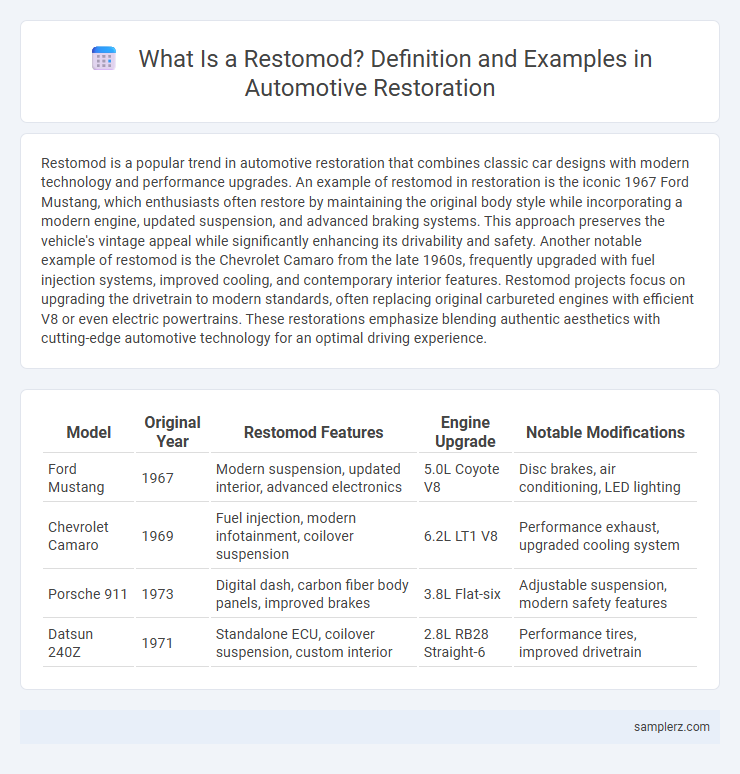
Task: Select the Original Year column header
Action: pos(172,432)
